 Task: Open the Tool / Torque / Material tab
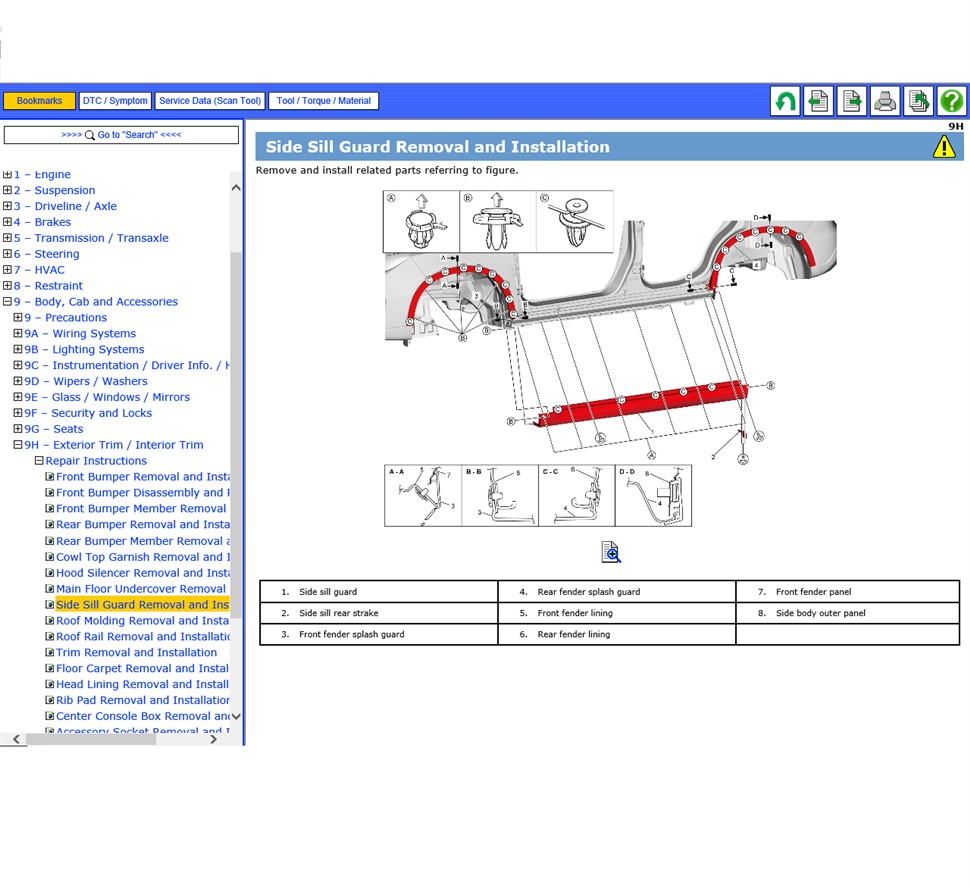click(324, 101)
